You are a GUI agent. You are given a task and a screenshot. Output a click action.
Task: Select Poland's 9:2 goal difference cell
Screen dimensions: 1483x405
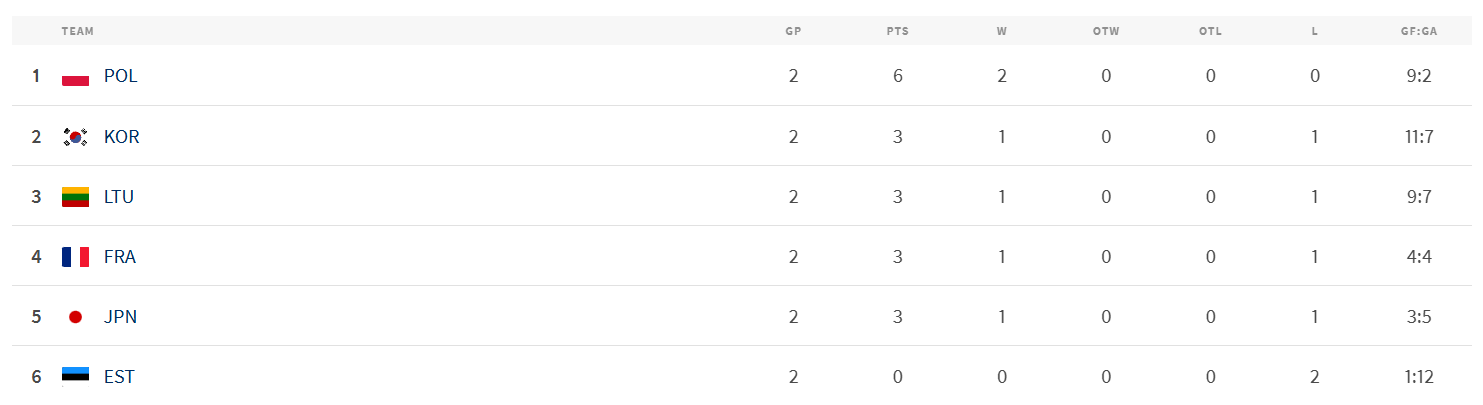click(x=1419, y=76)
